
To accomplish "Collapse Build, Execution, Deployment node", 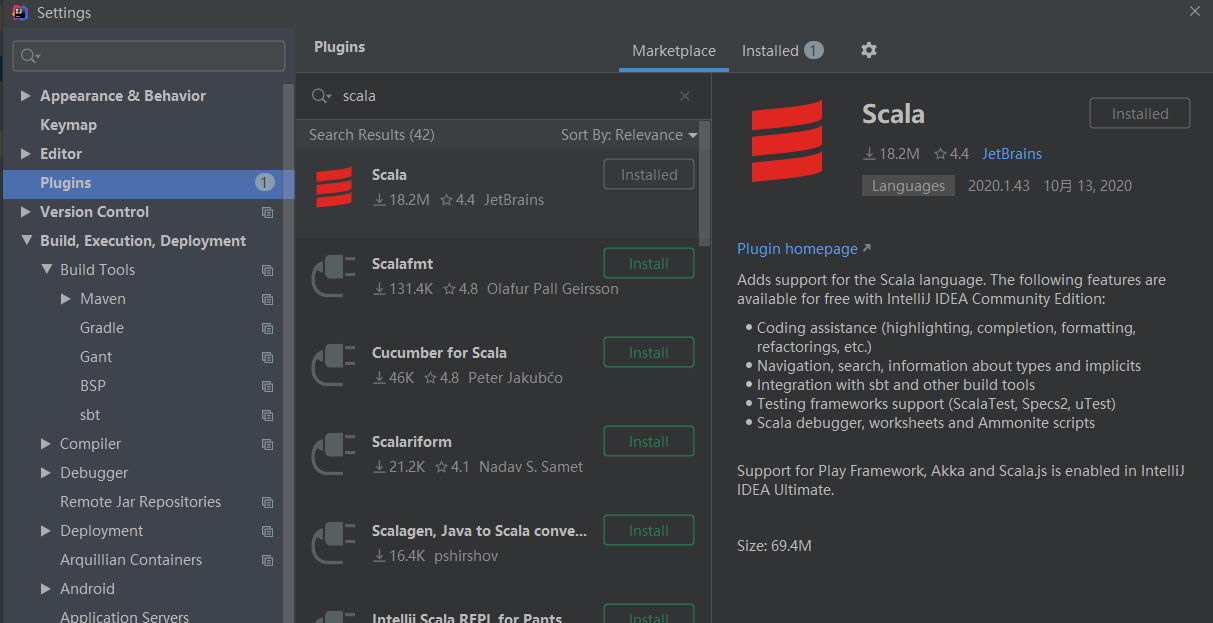I will (26, 241).
